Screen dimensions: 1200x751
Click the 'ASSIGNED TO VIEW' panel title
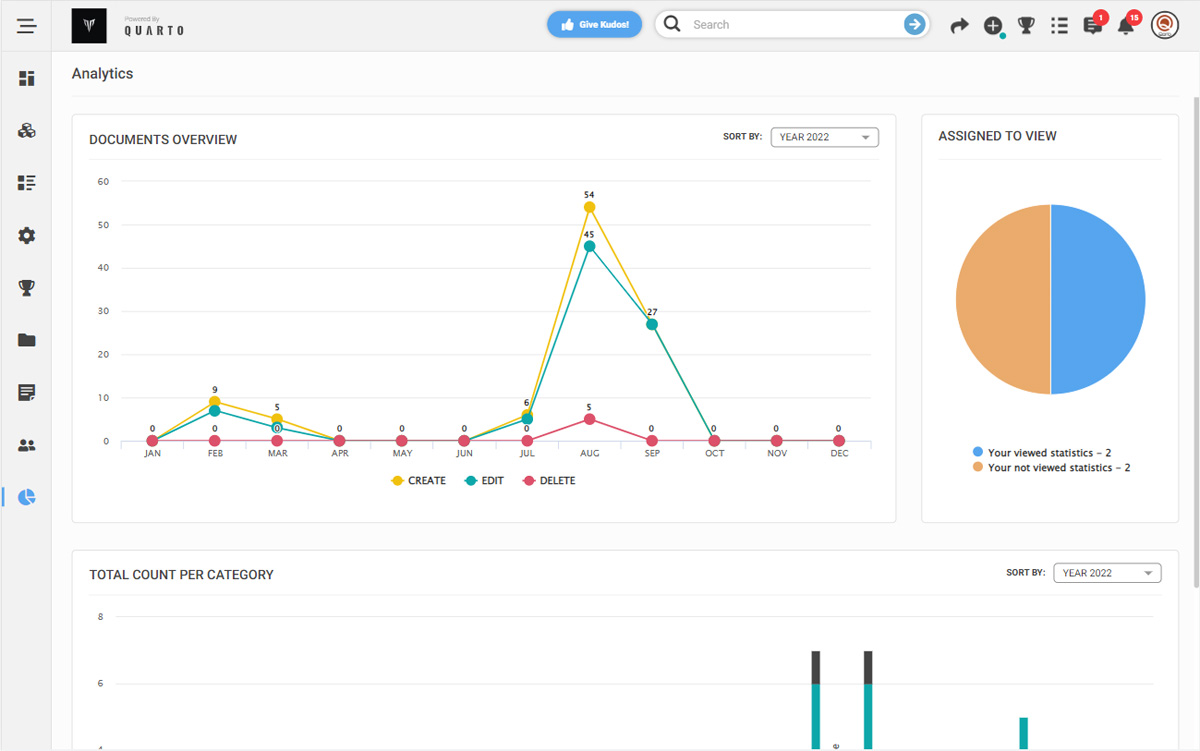coord(997,136)
